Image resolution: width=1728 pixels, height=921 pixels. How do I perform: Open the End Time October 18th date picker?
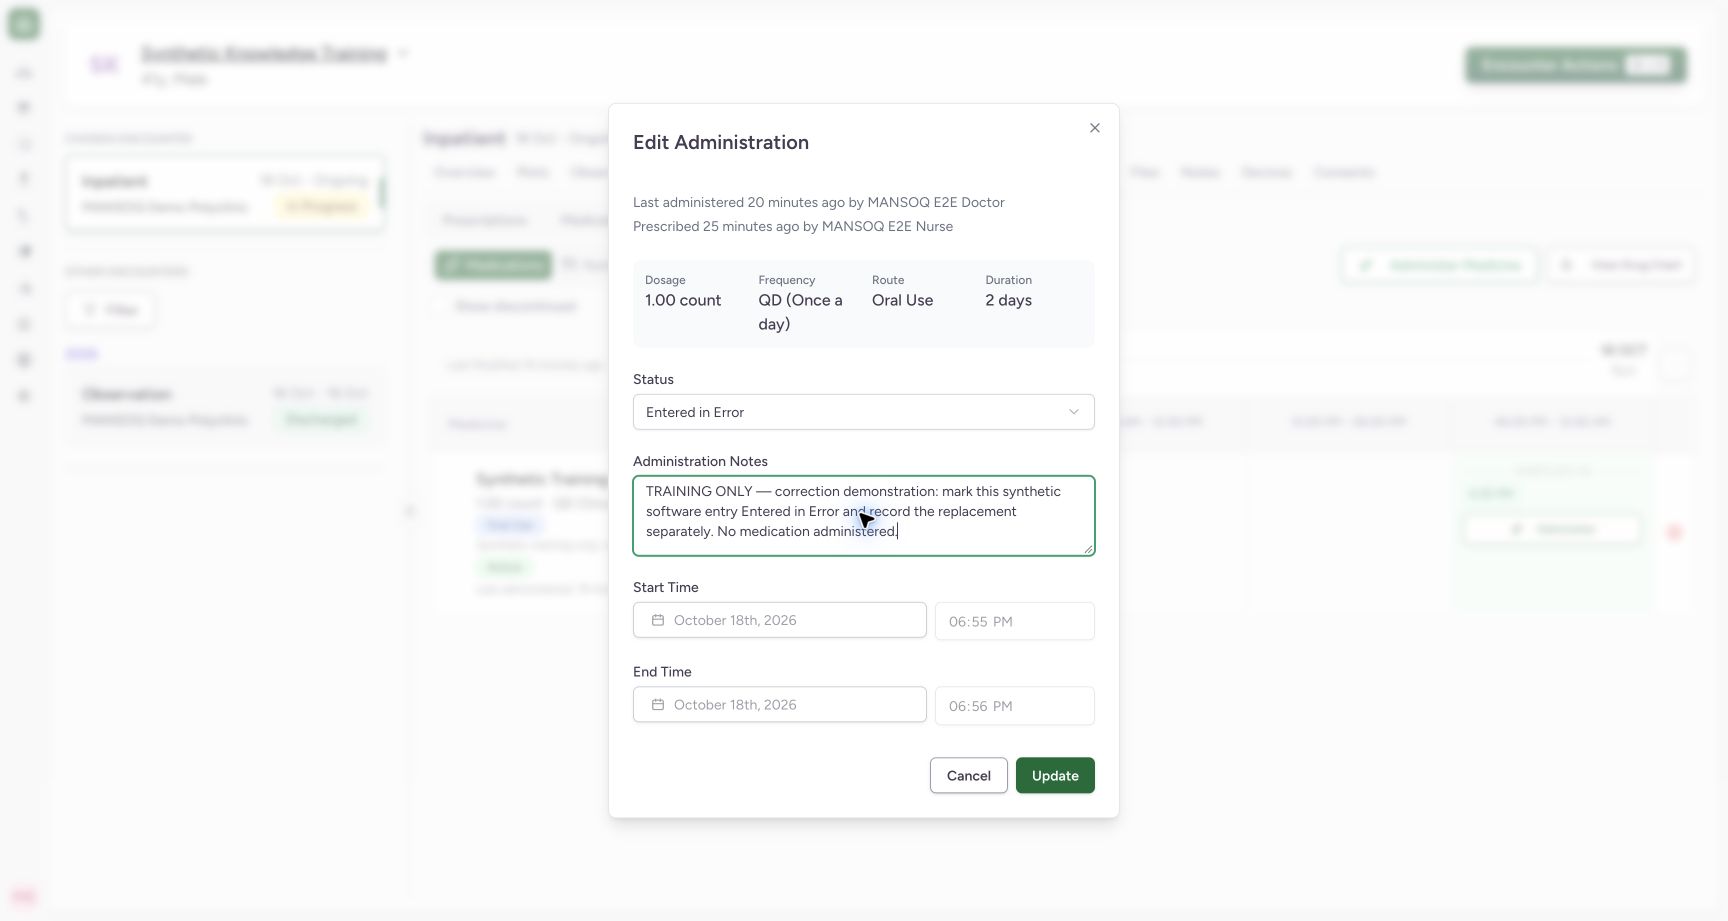(780, 705)
